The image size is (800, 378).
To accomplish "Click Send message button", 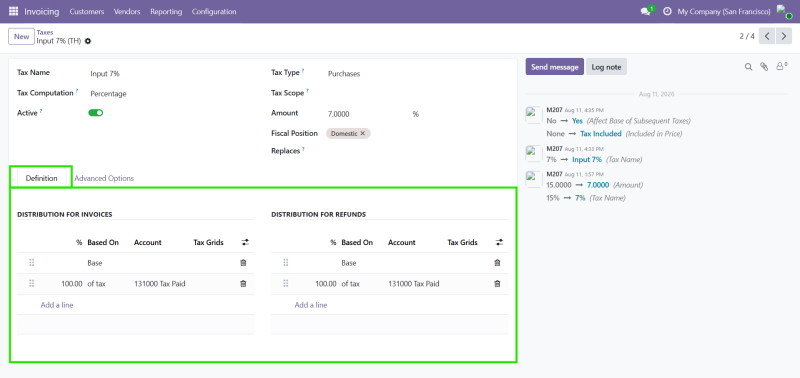I will (x=555, y=67).
